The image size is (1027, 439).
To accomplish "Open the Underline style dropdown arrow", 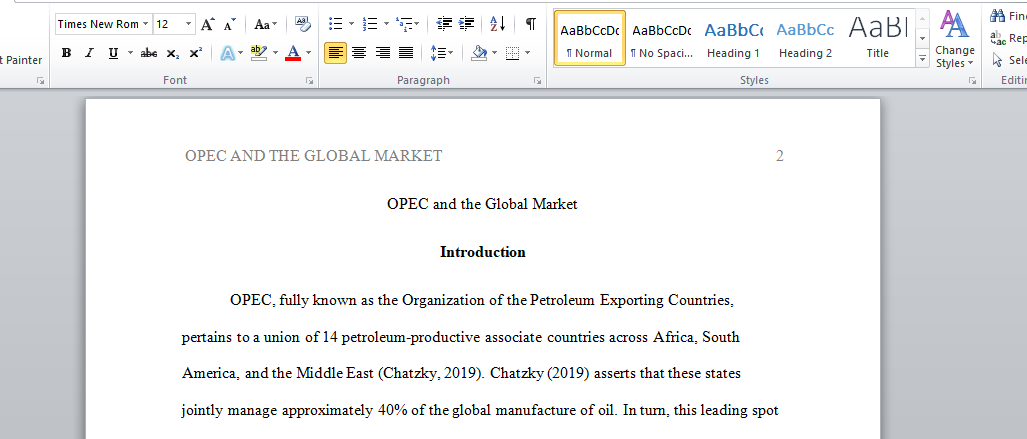I will pyautogui.click(x=130, y=53).
